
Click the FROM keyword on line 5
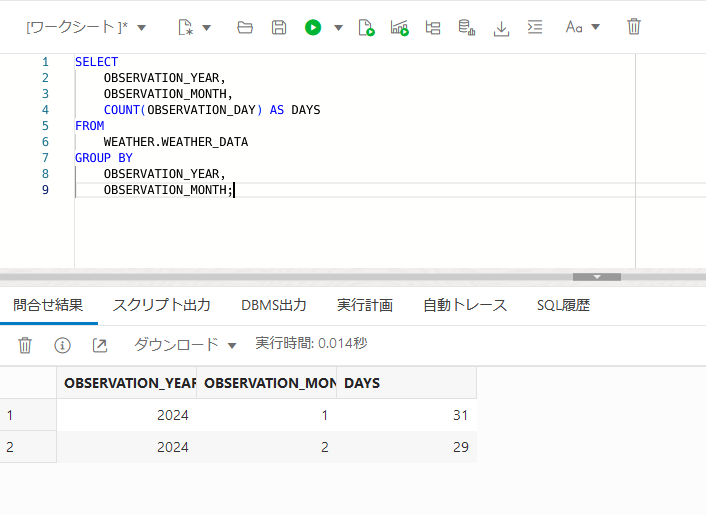(x=90, y=126)
